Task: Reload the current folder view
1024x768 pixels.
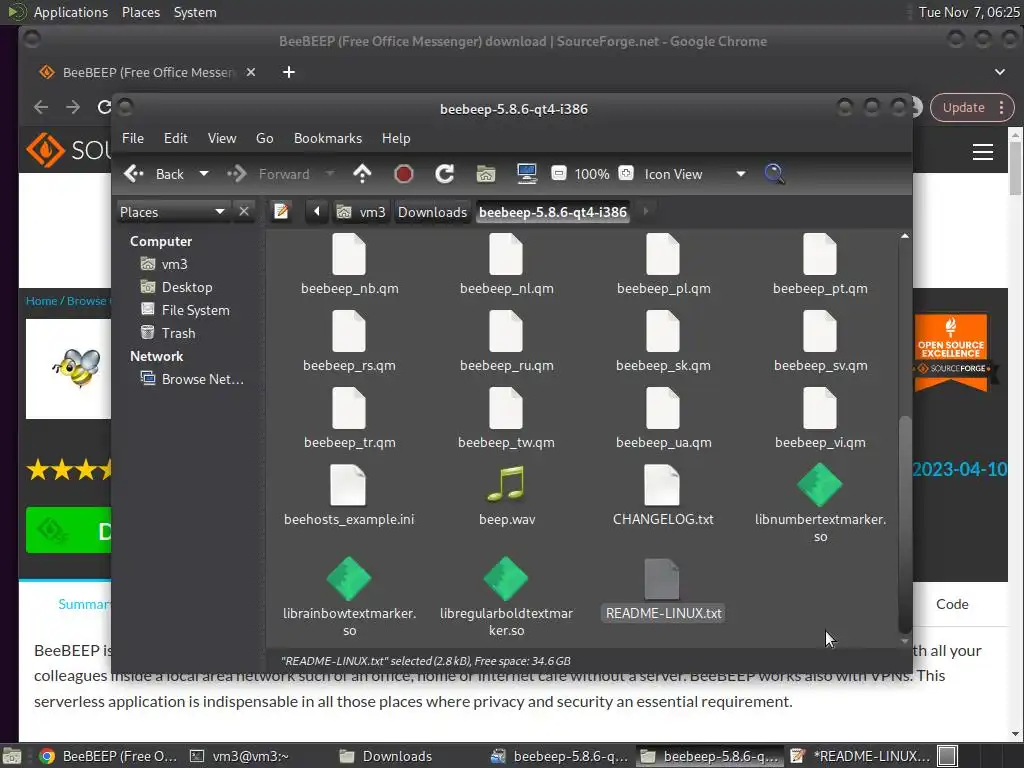Action: (x=445, y=174)
